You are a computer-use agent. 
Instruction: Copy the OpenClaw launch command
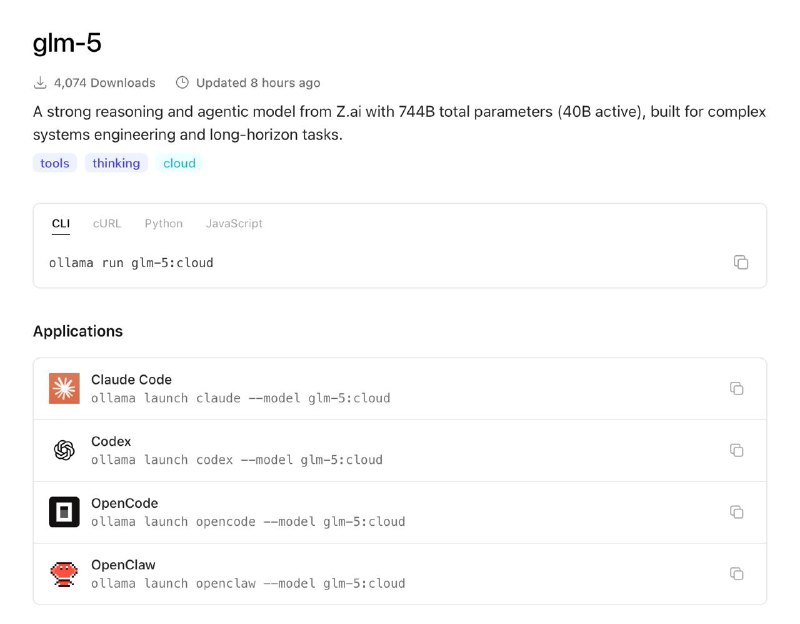(x=737, y=574)
